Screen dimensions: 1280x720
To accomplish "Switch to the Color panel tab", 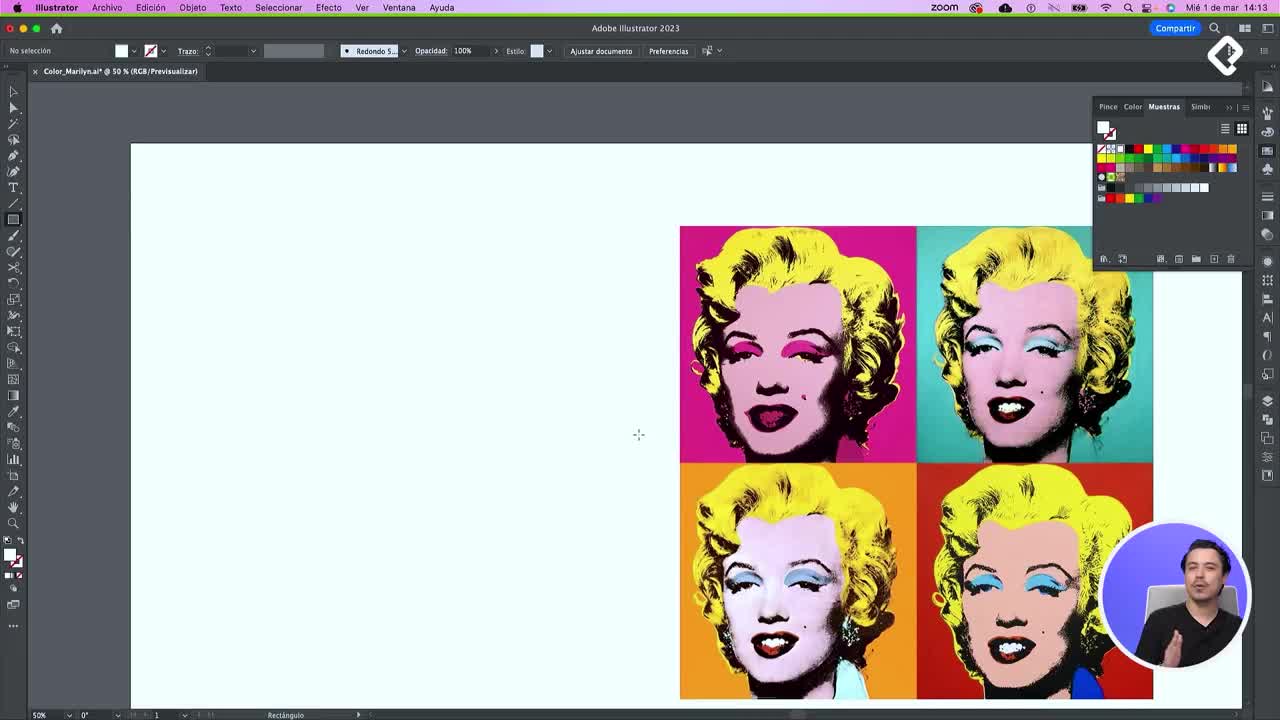I will [x=1133, y=107].
